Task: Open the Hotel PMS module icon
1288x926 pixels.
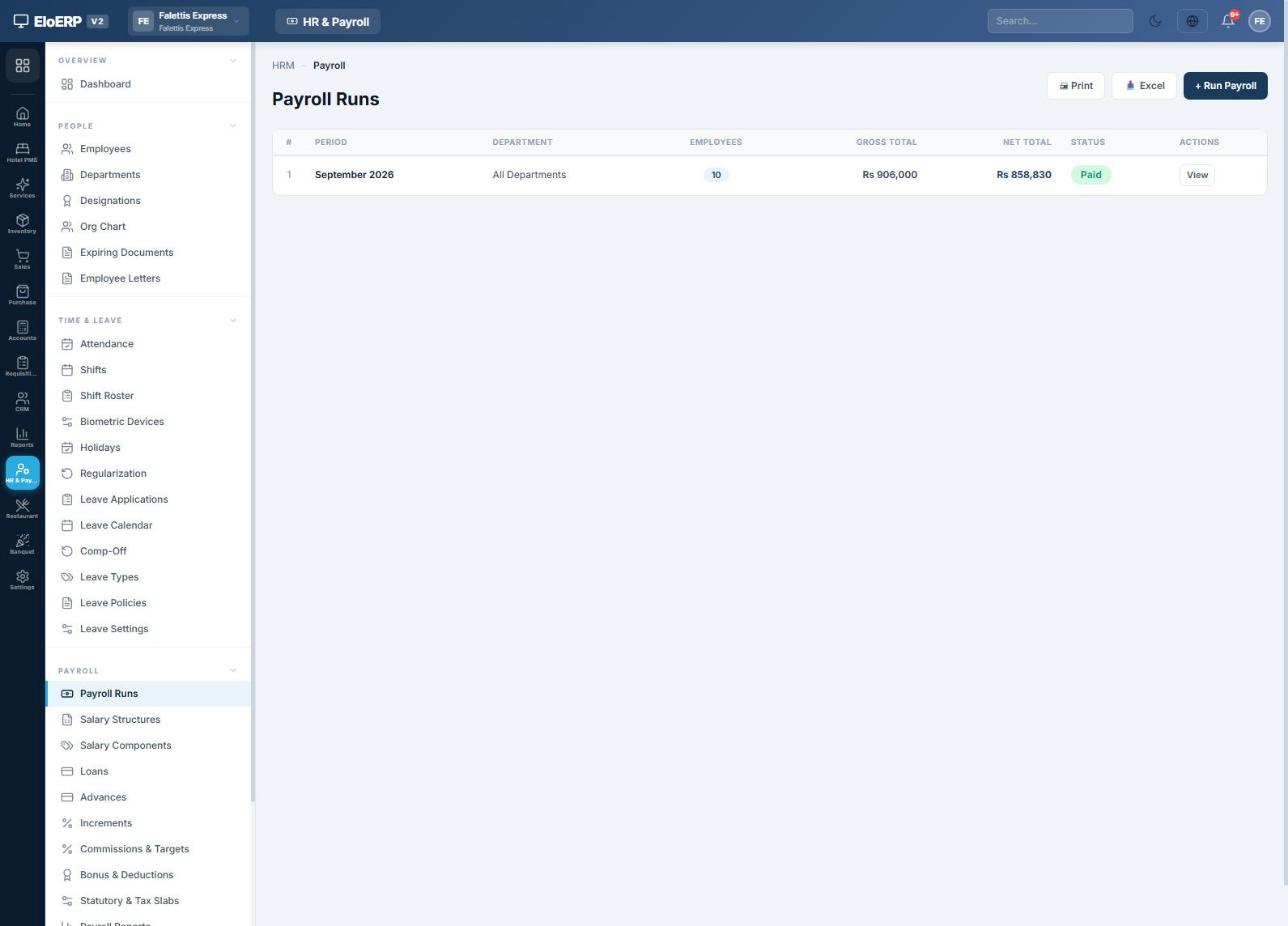Action: pyautogui.click(x=22, y=152)
